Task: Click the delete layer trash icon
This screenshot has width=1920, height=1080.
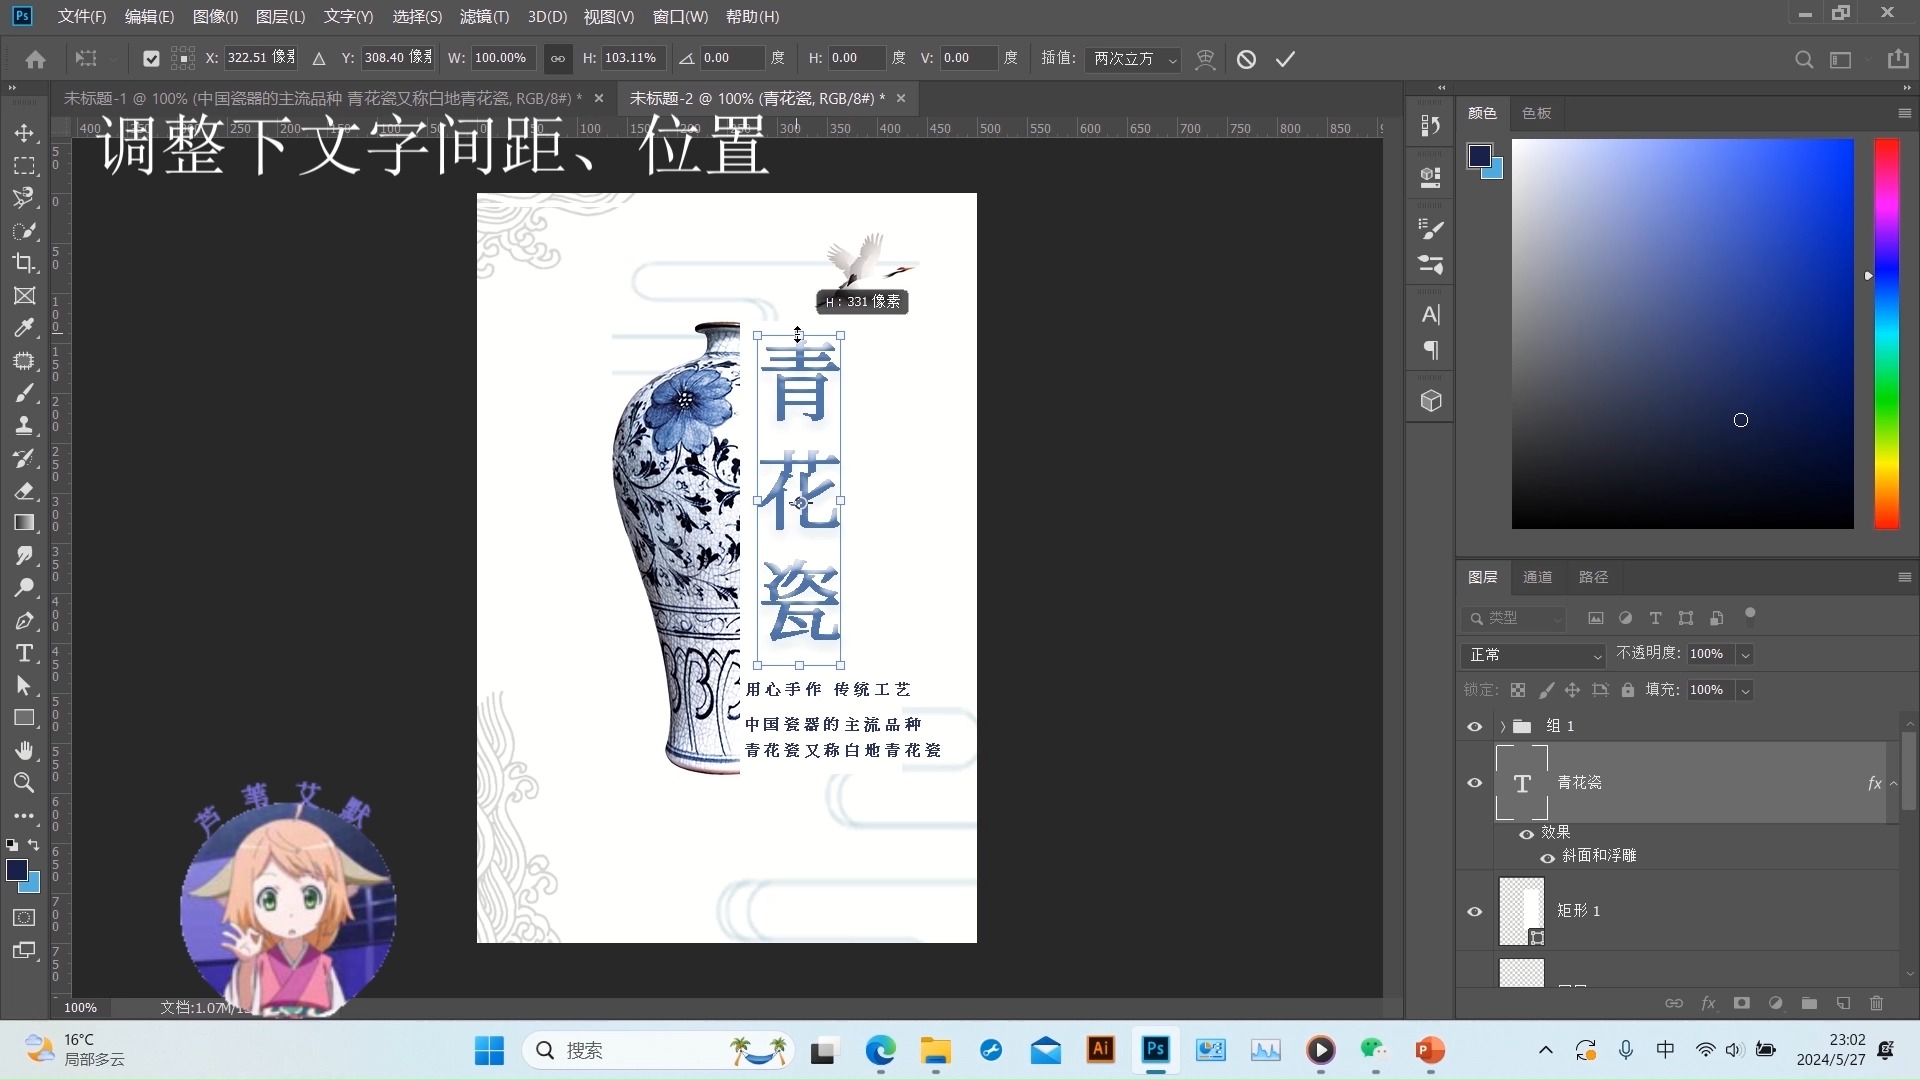Action: 1876,1003
